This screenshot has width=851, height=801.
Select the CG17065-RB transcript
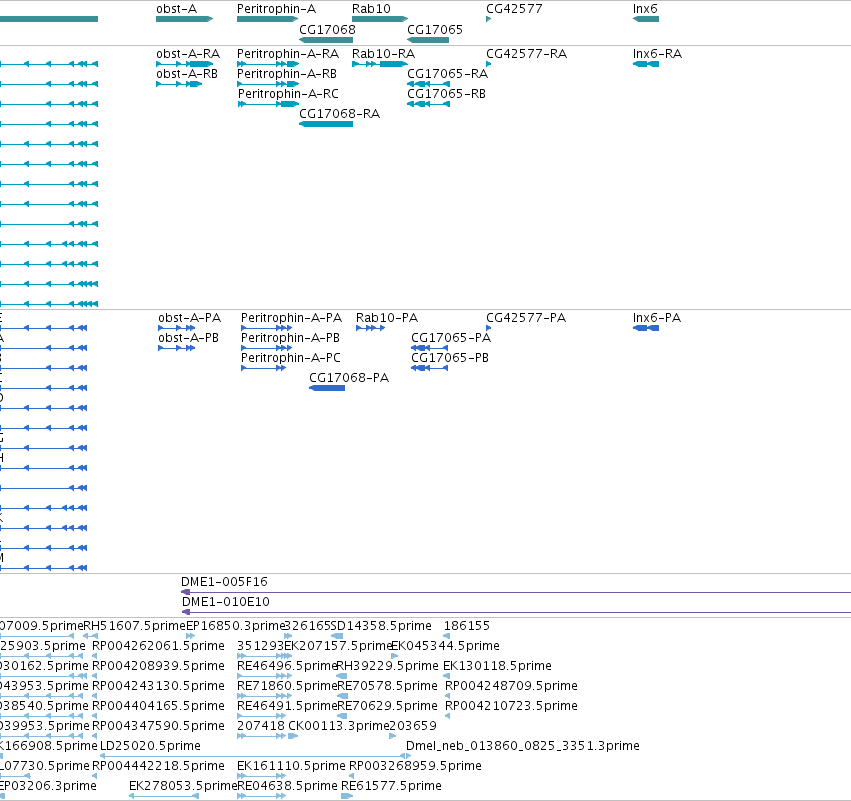pyautogui.click(x=428, y=104)
